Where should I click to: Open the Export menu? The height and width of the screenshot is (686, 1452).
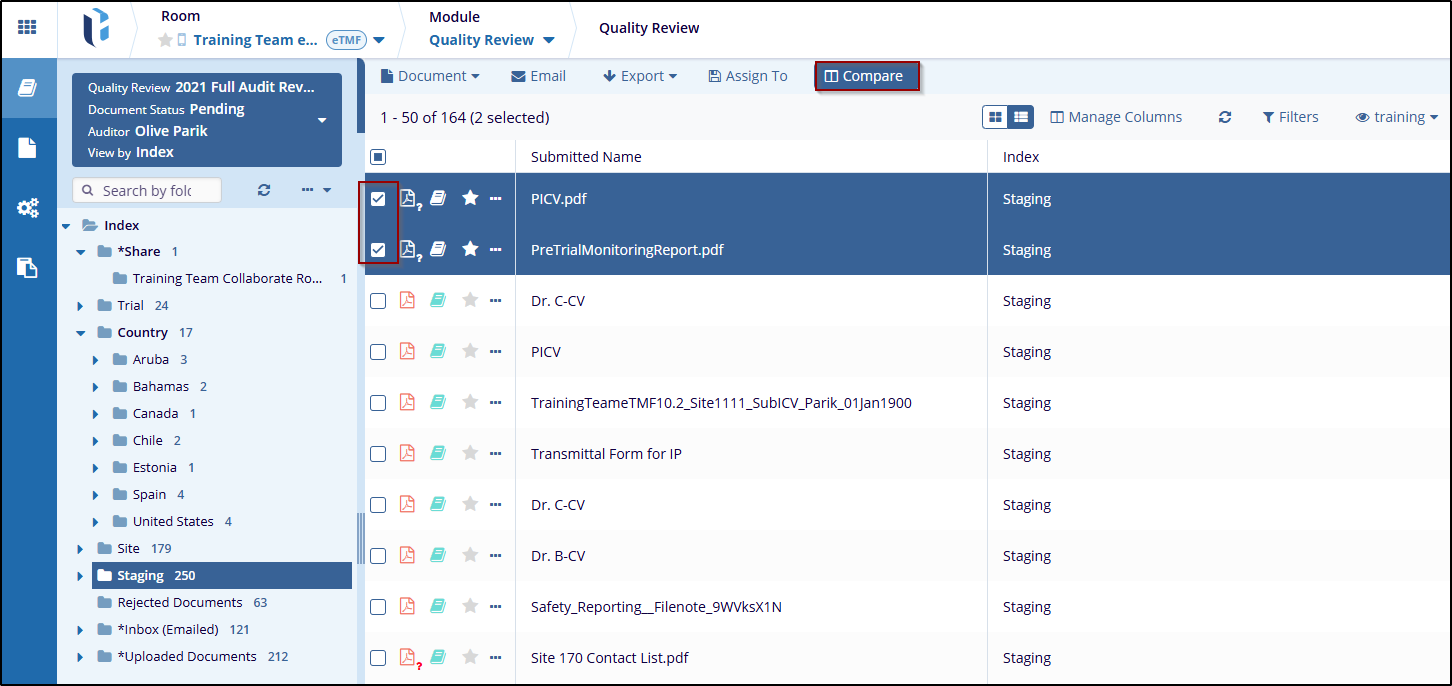coord(640,76)
